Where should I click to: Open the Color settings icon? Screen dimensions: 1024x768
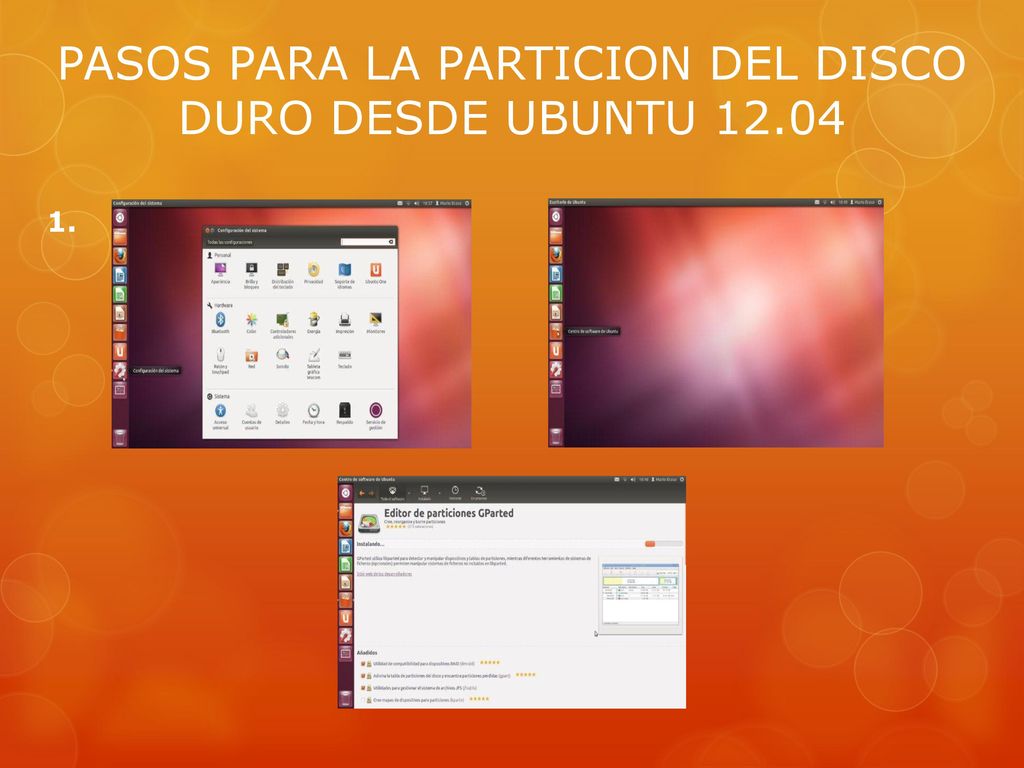click(x=251, y=323)
